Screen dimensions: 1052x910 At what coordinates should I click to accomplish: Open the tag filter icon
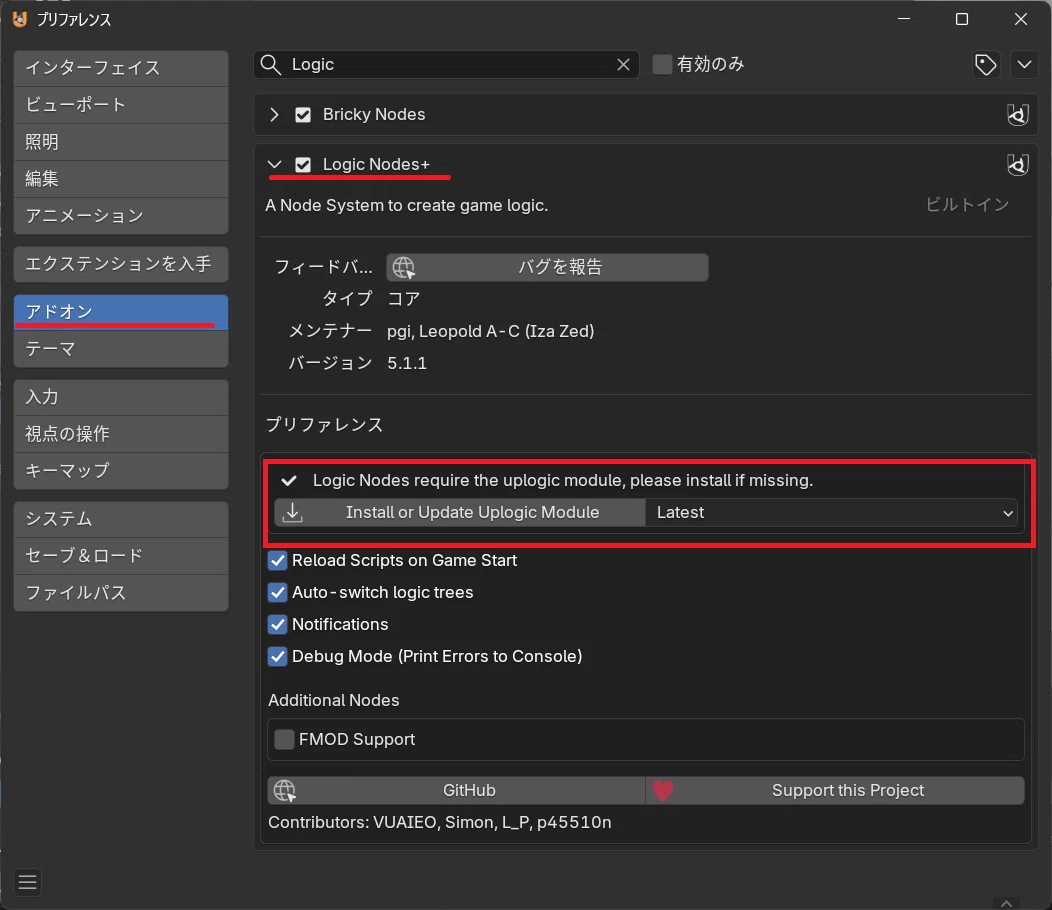pos(985,65)
